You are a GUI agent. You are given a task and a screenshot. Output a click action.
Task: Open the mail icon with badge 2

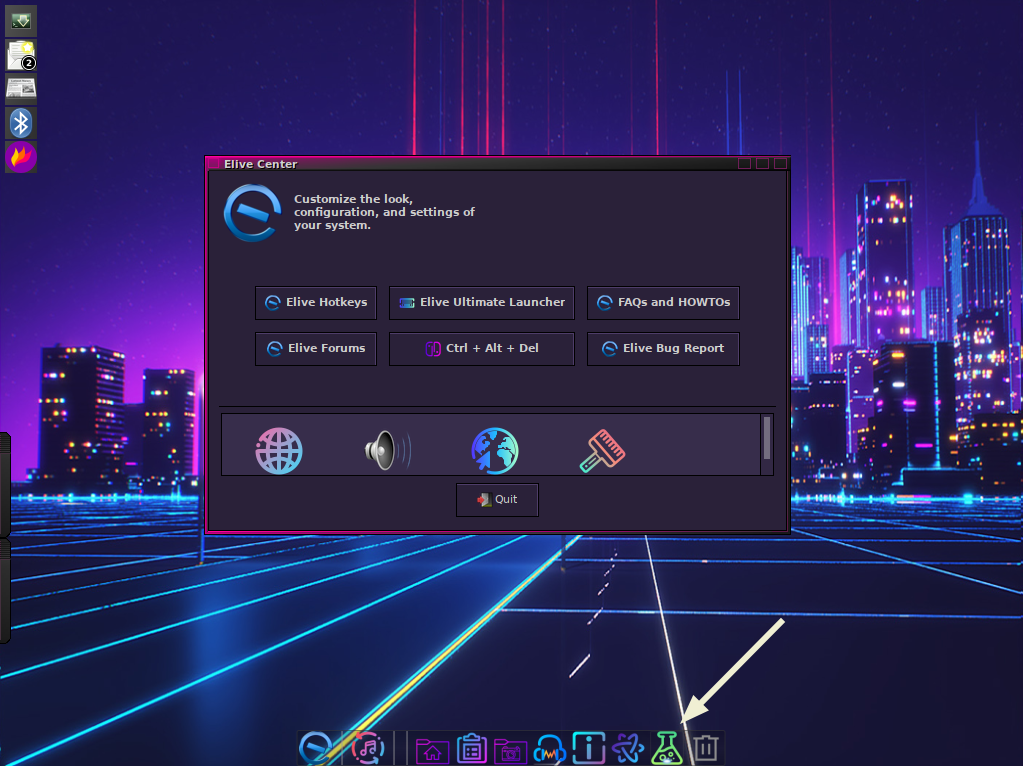coord(21,55)
